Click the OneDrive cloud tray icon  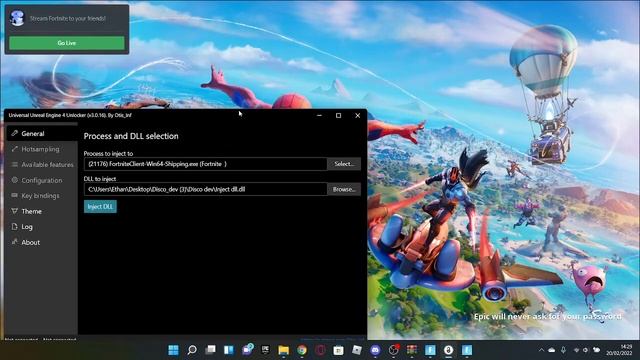[552, 350]
